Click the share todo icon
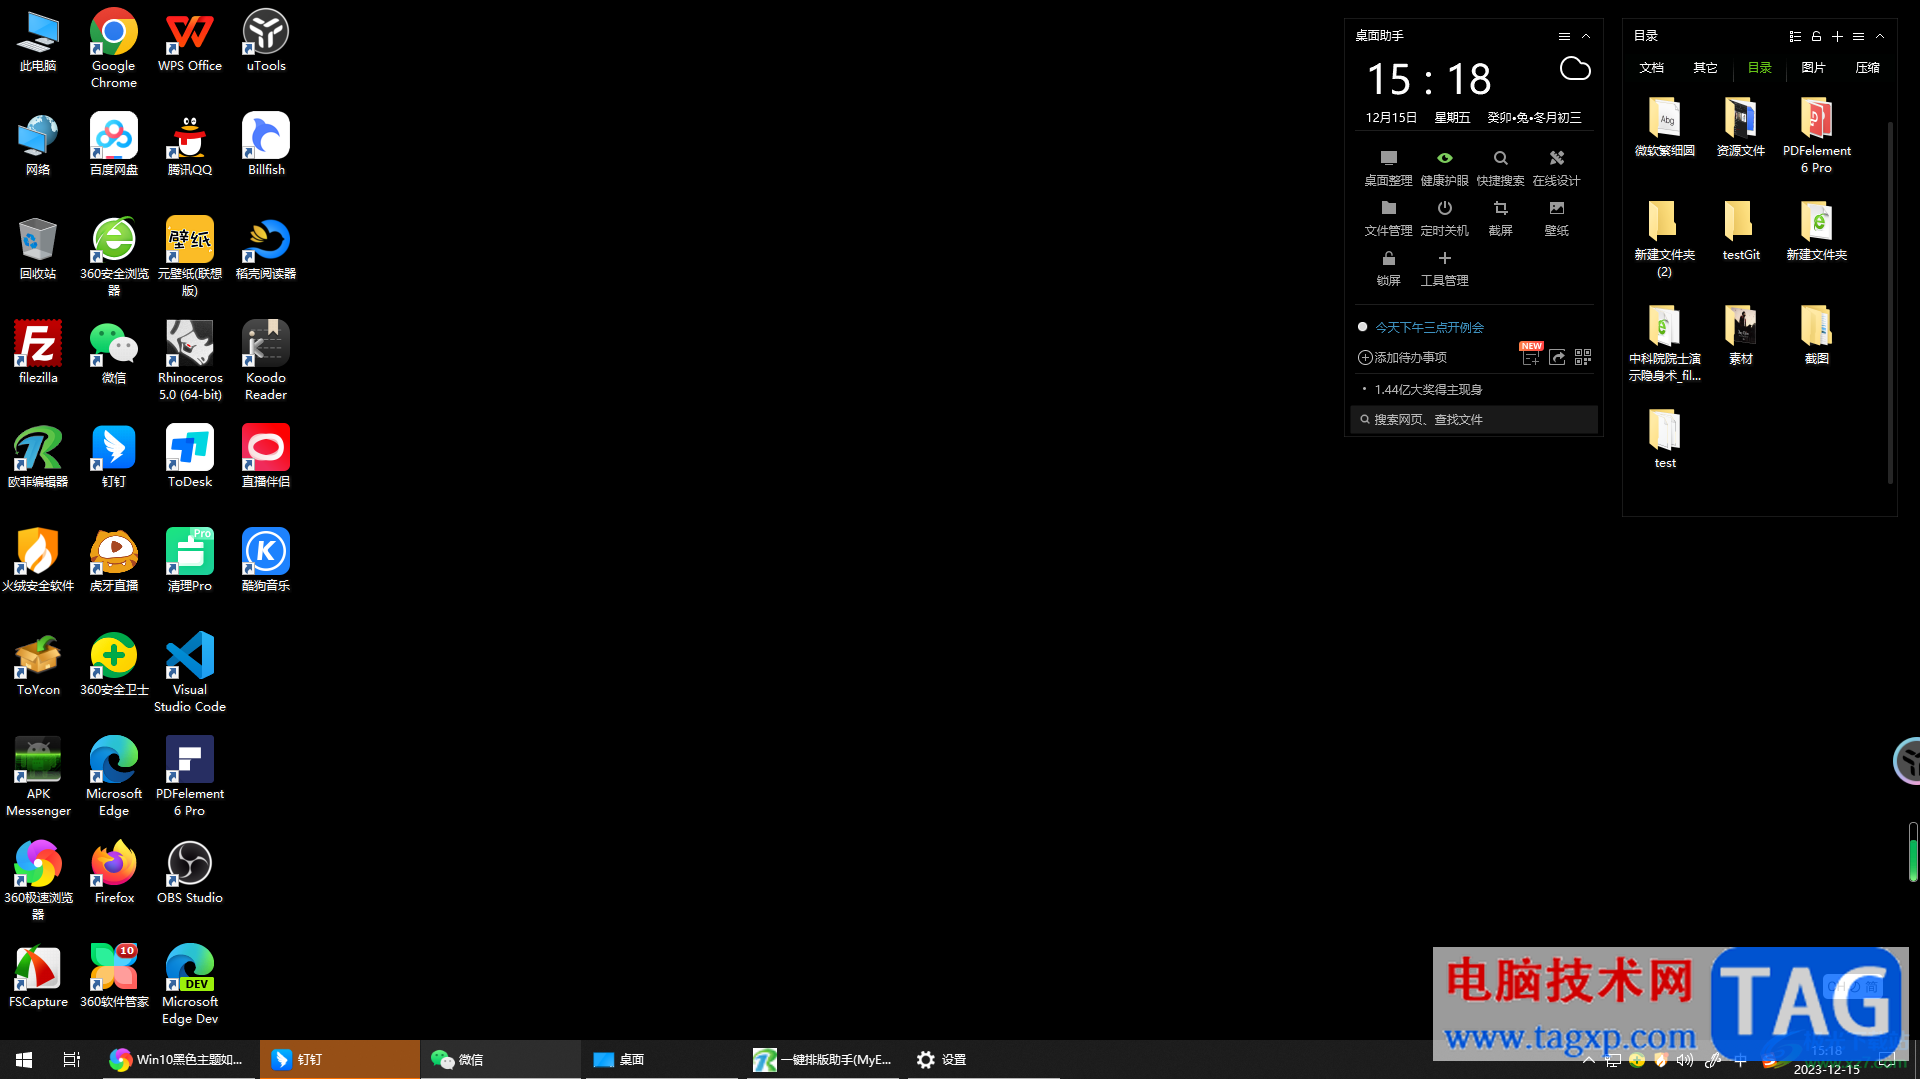The image size is (1920, 1079). coord(1557,357)
